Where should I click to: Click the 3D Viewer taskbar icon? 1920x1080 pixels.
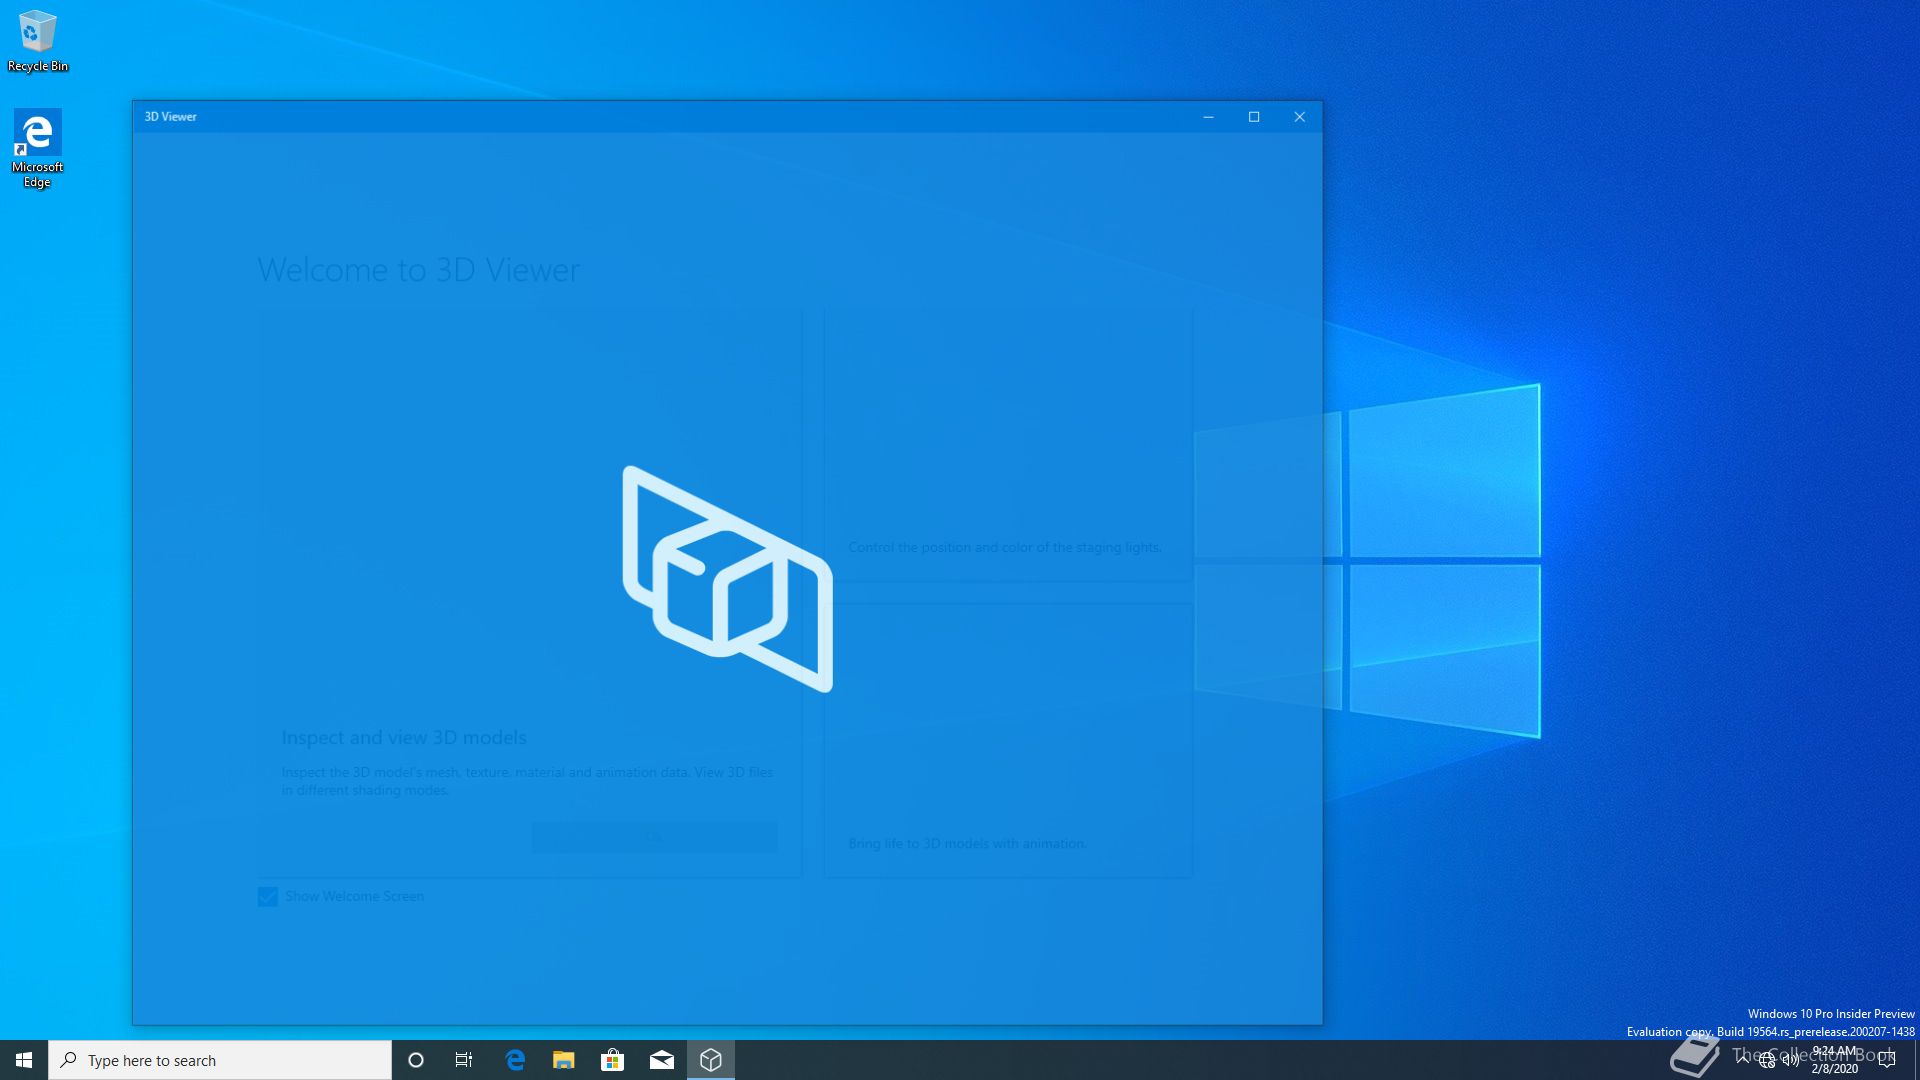pos(711,1060)
